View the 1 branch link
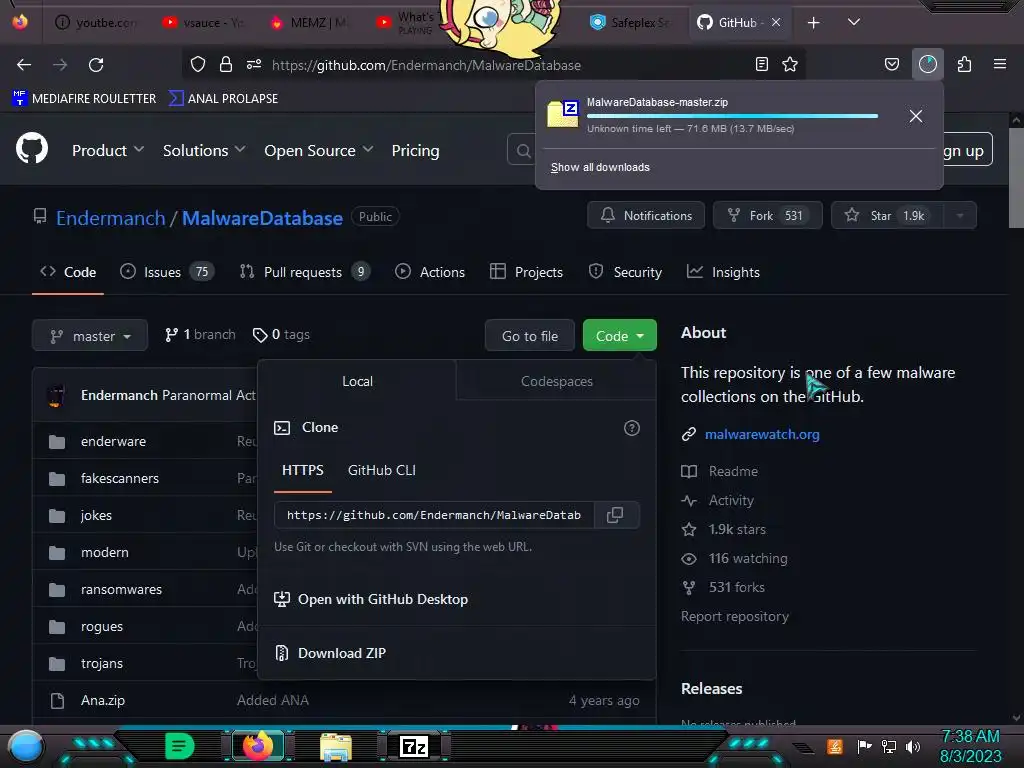 point(200,334)
